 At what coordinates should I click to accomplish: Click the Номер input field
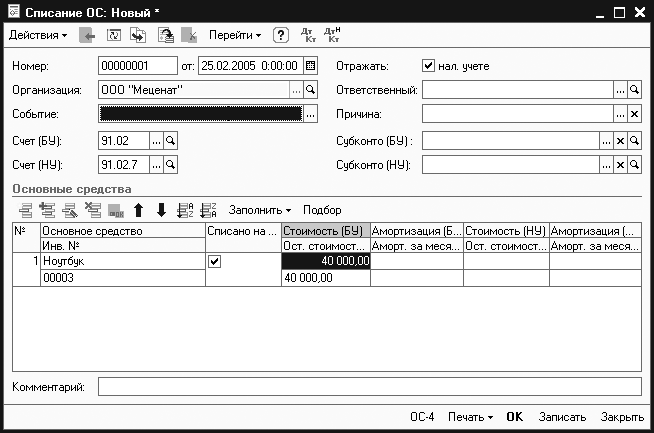click(138, 65)
